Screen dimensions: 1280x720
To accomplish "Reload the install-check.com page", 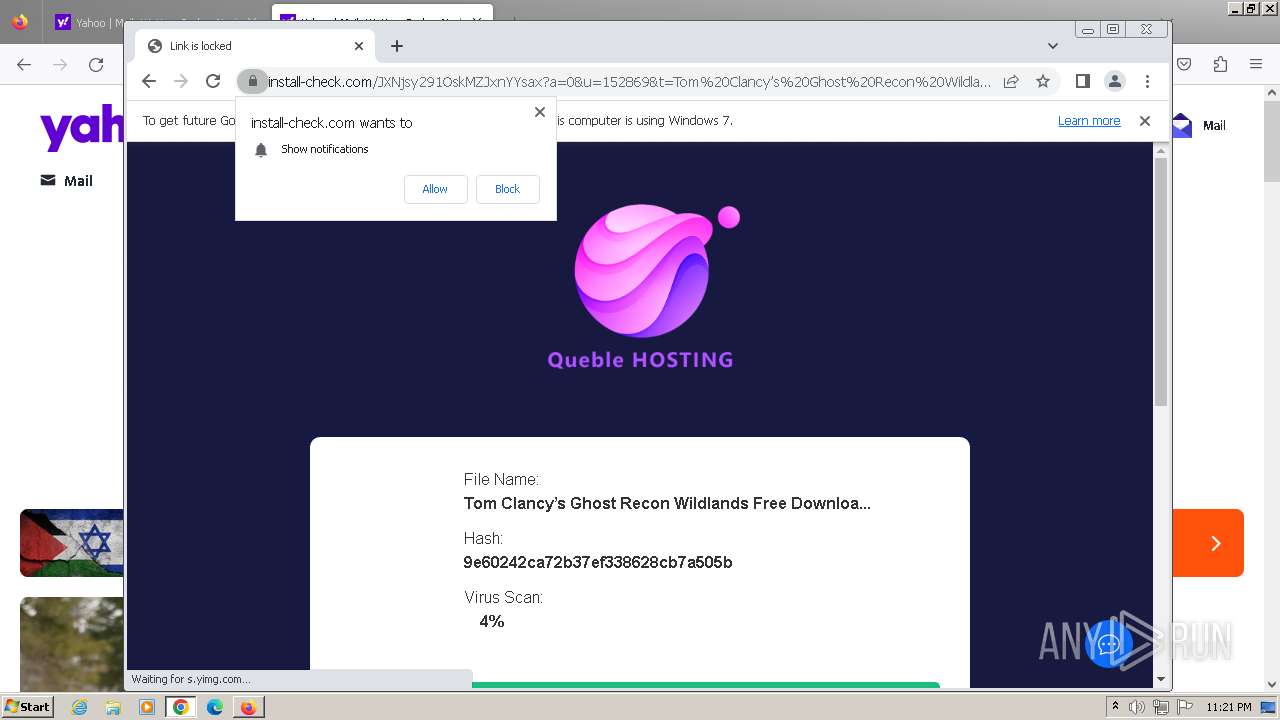I will [213, 81].
